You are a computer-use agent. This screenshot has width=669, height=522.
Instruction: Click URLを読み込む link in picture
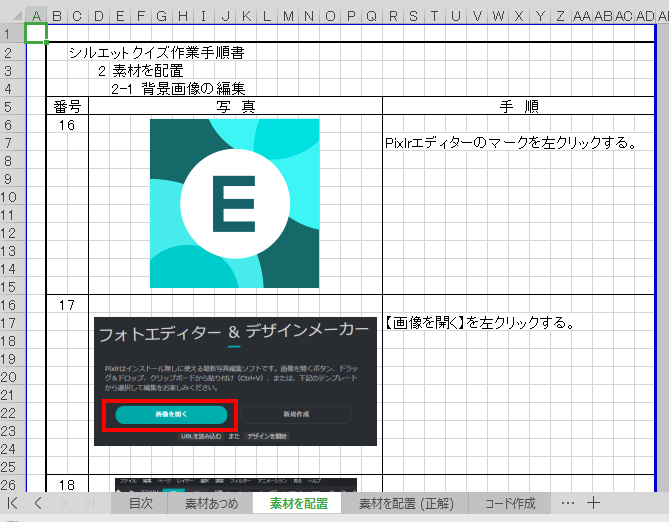coord(201,436)
